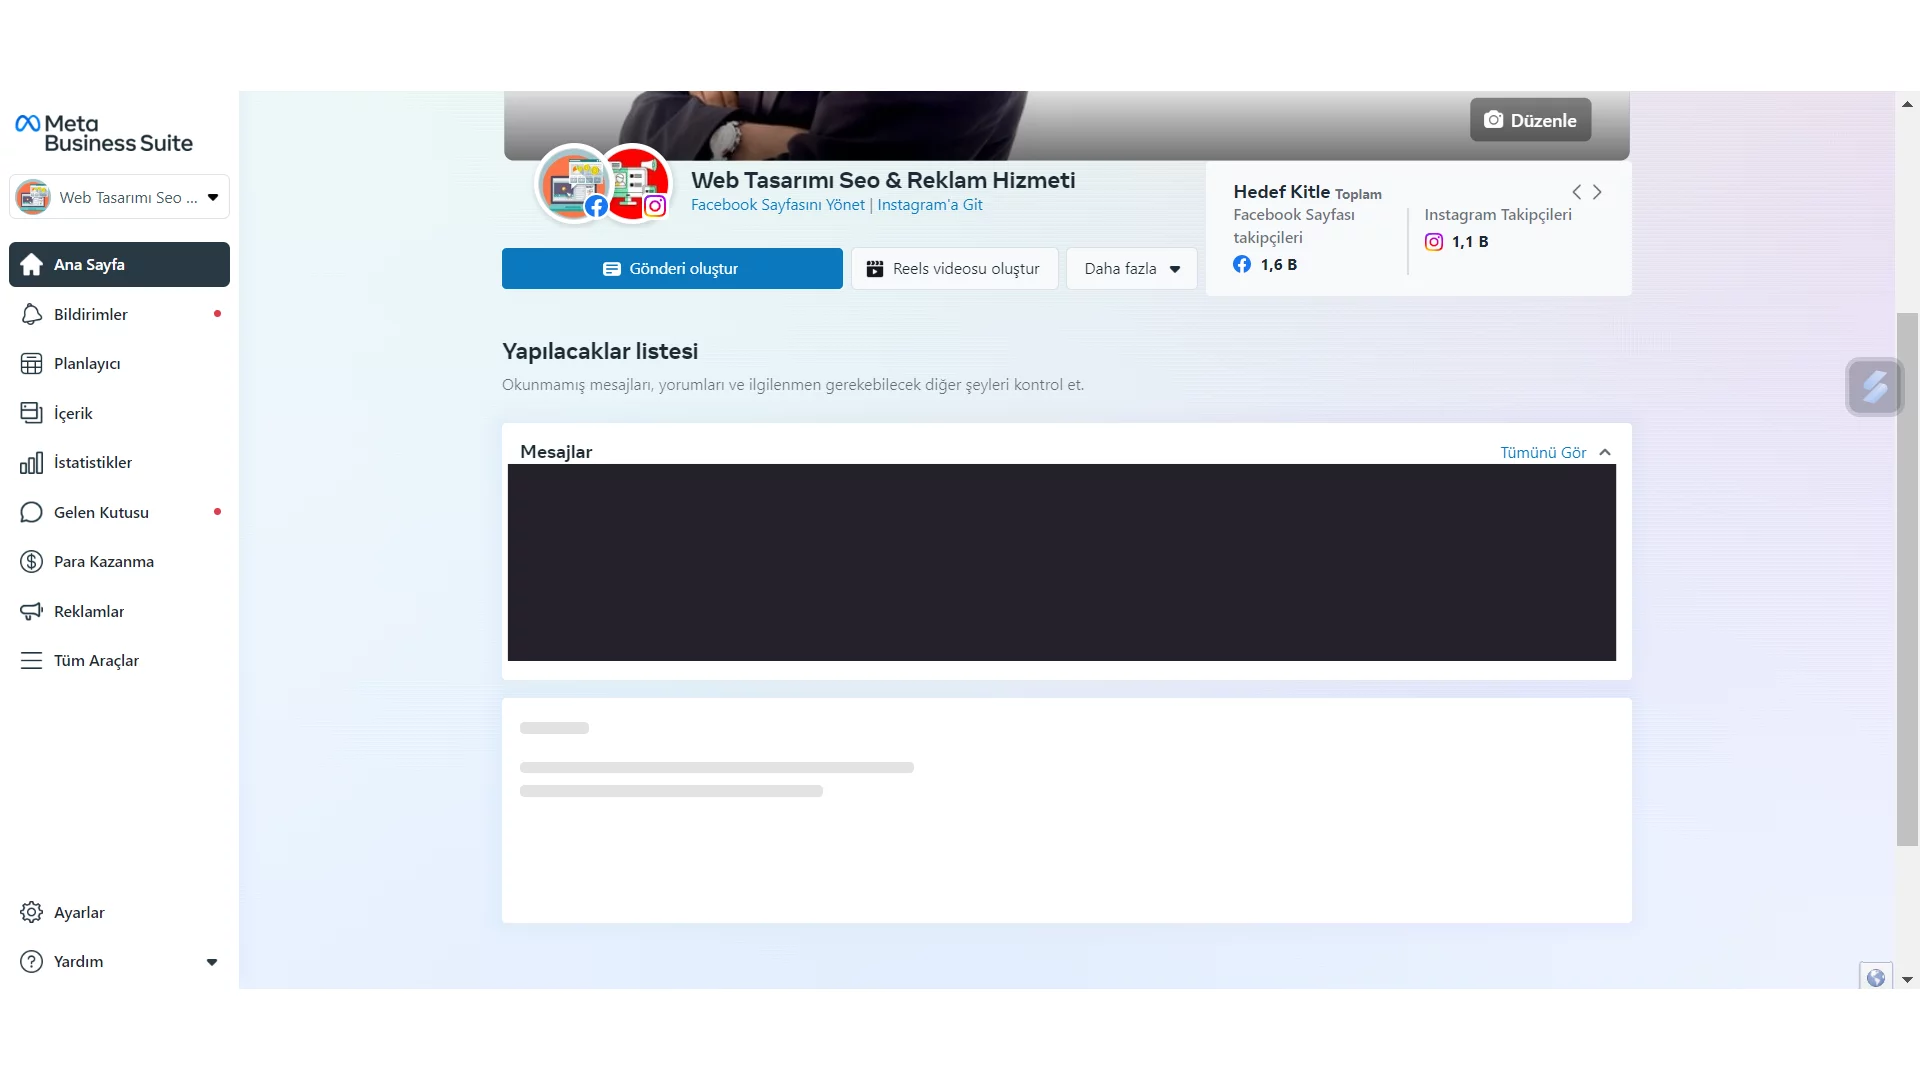Click the Ayarlar gear icon
This screenshot has height=1080, width=1920.
click(31, 912)
